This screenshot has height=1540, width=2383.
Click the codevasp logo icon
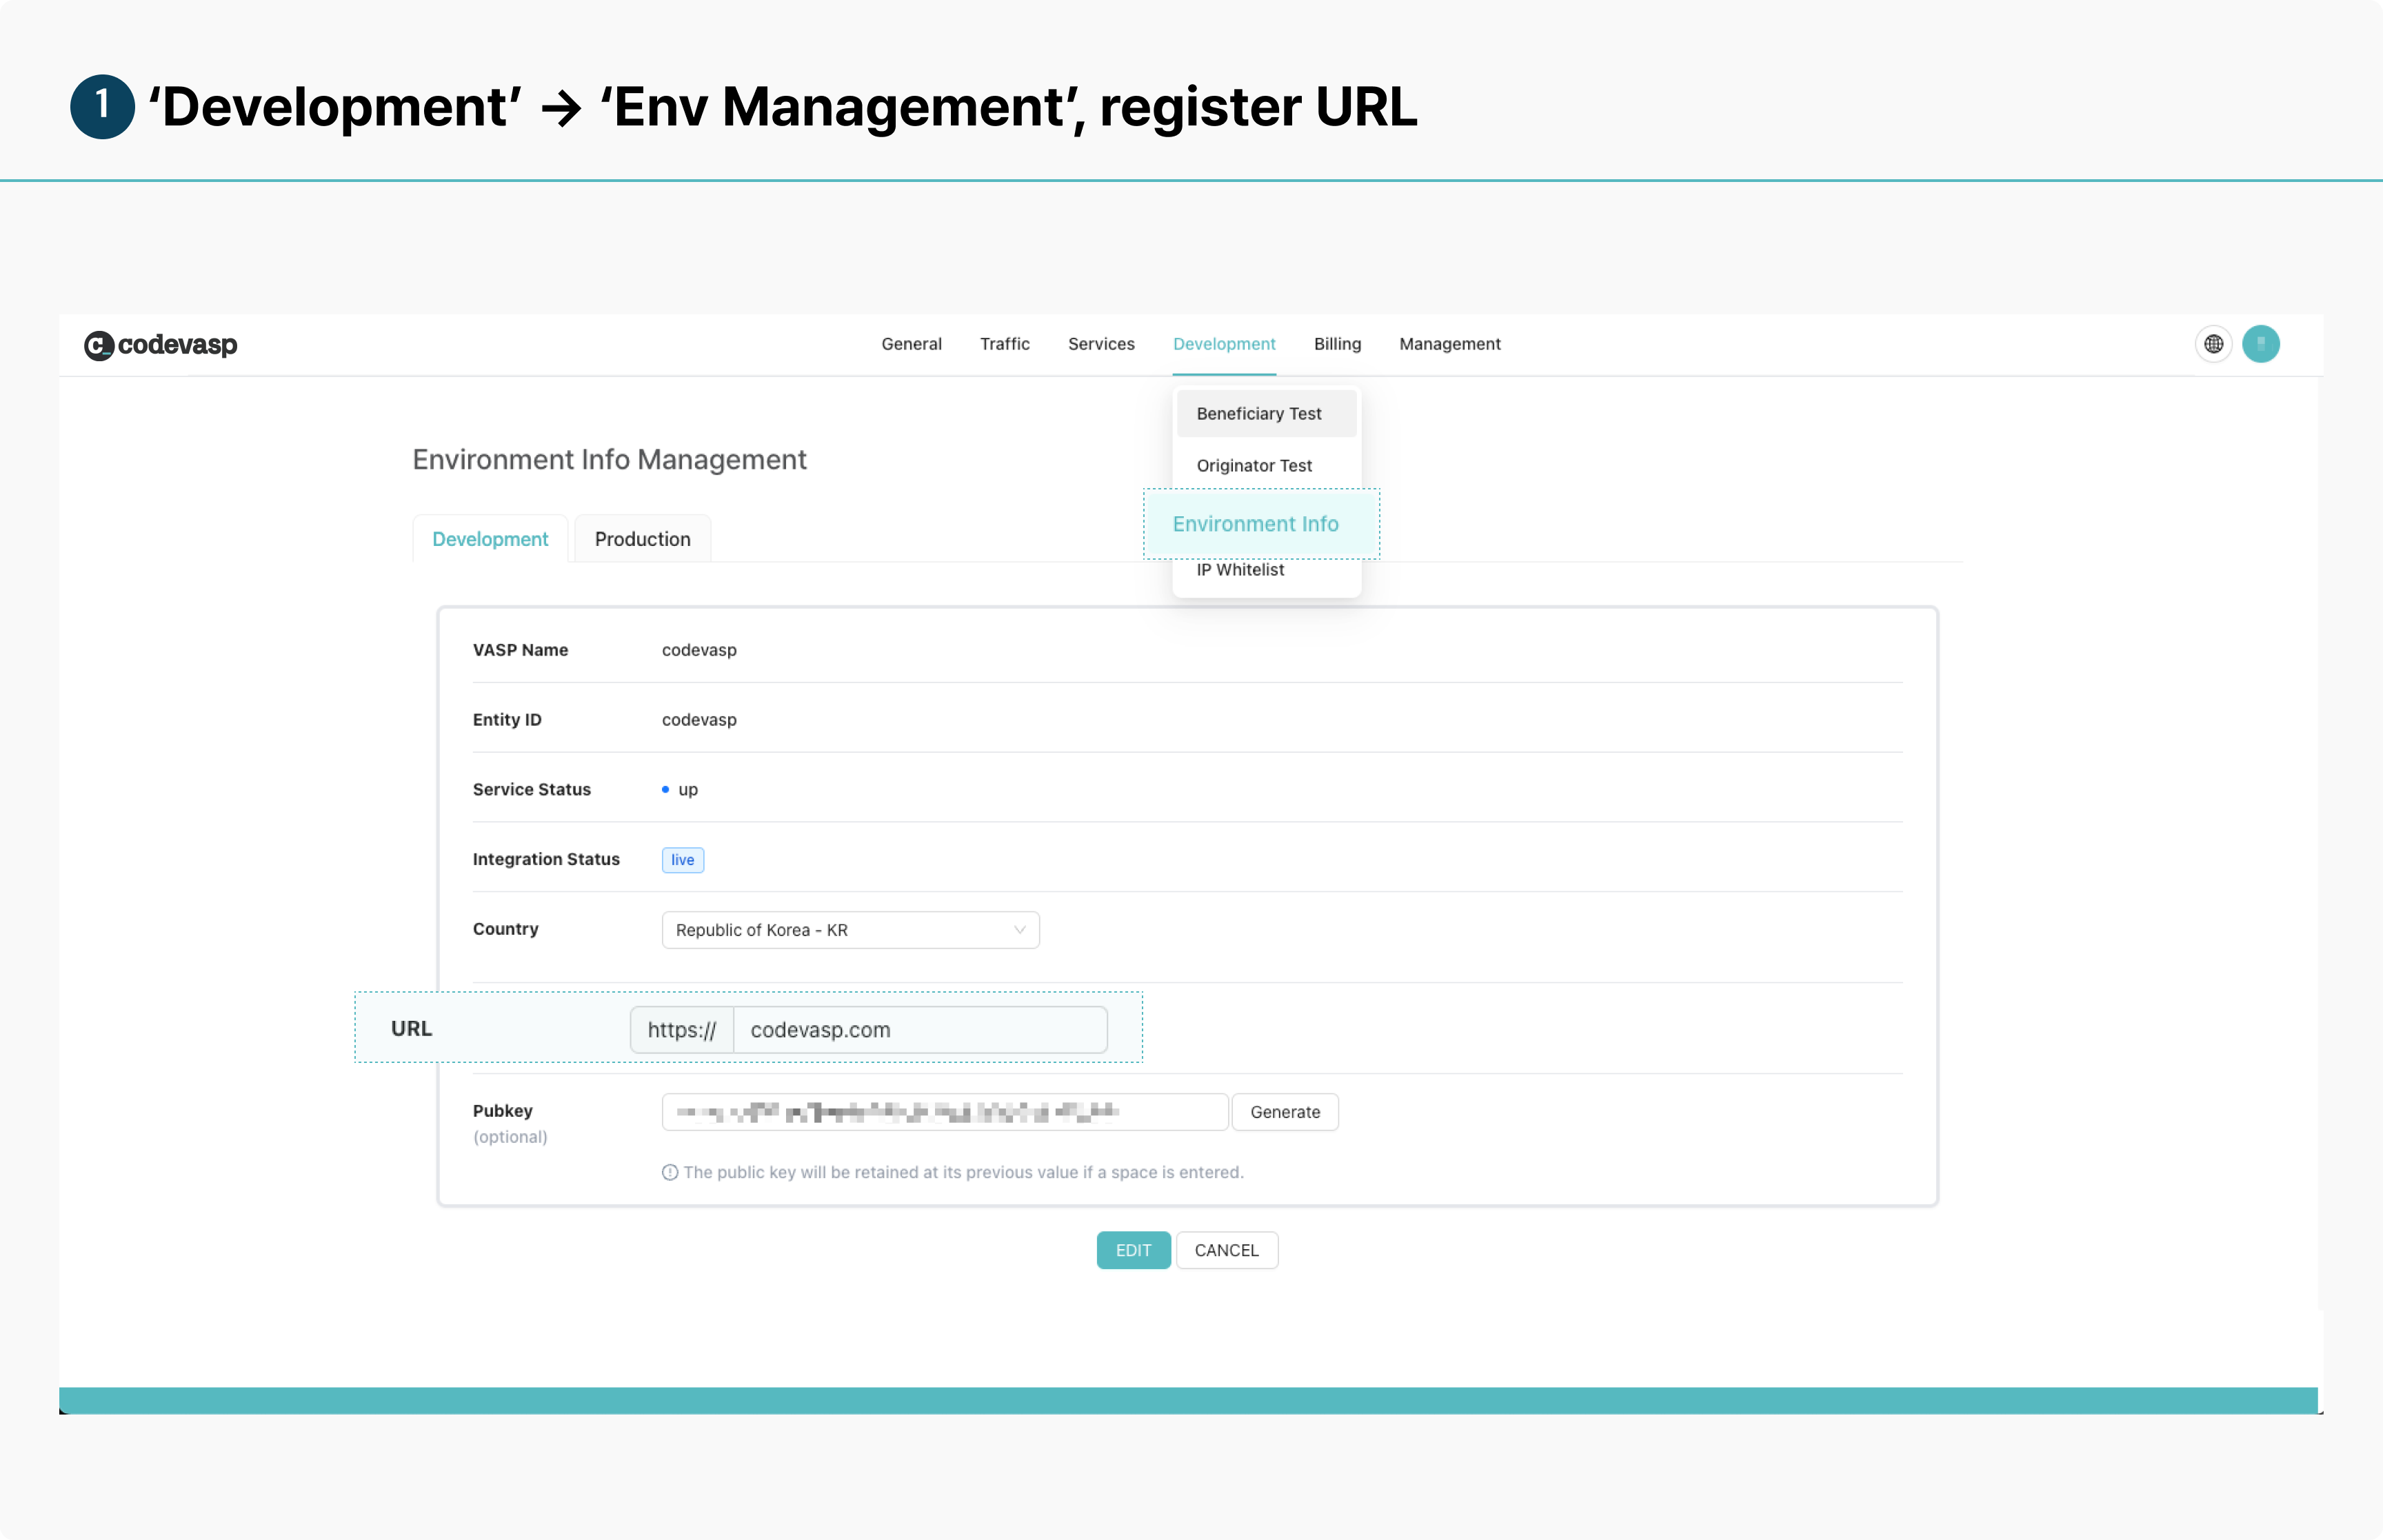tap(99, 345)
